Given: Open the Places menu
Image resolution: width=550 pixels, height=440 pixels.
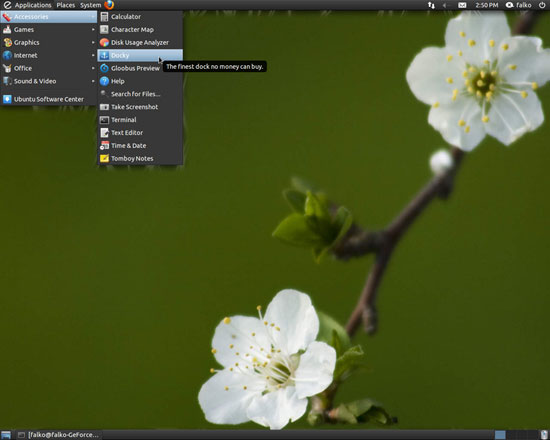Looking at the screenshot, I should pyautogui.click(x=66, y=5).
